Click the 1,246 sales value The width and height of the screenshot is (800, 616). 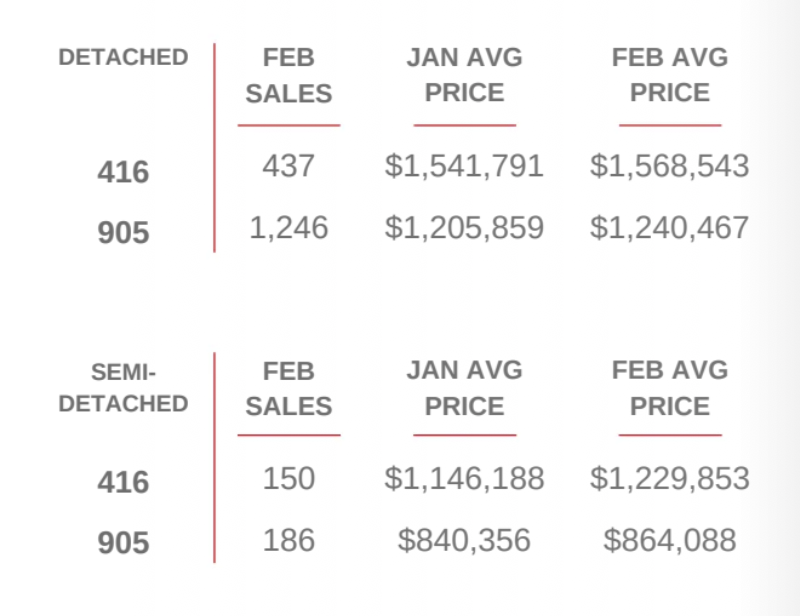(288, 228)
